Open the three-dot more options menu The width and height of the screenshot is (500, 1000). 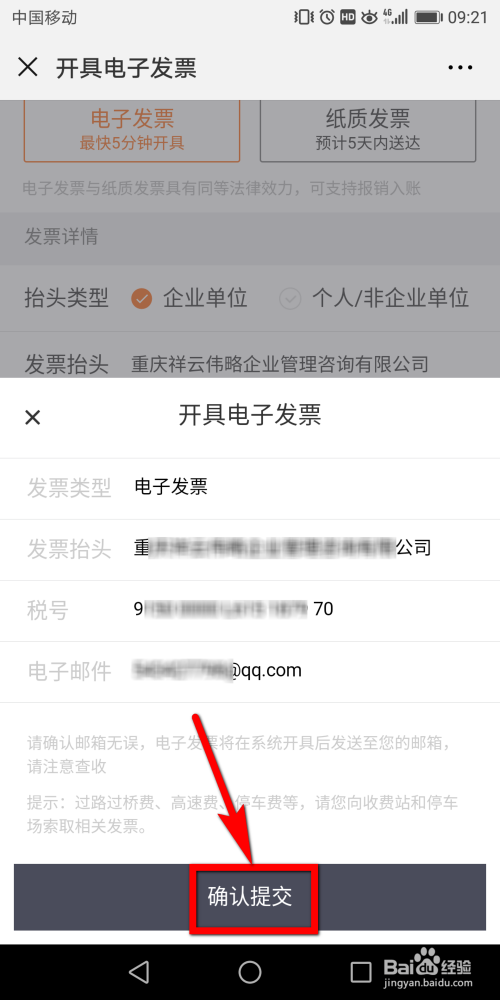(460, 68)
